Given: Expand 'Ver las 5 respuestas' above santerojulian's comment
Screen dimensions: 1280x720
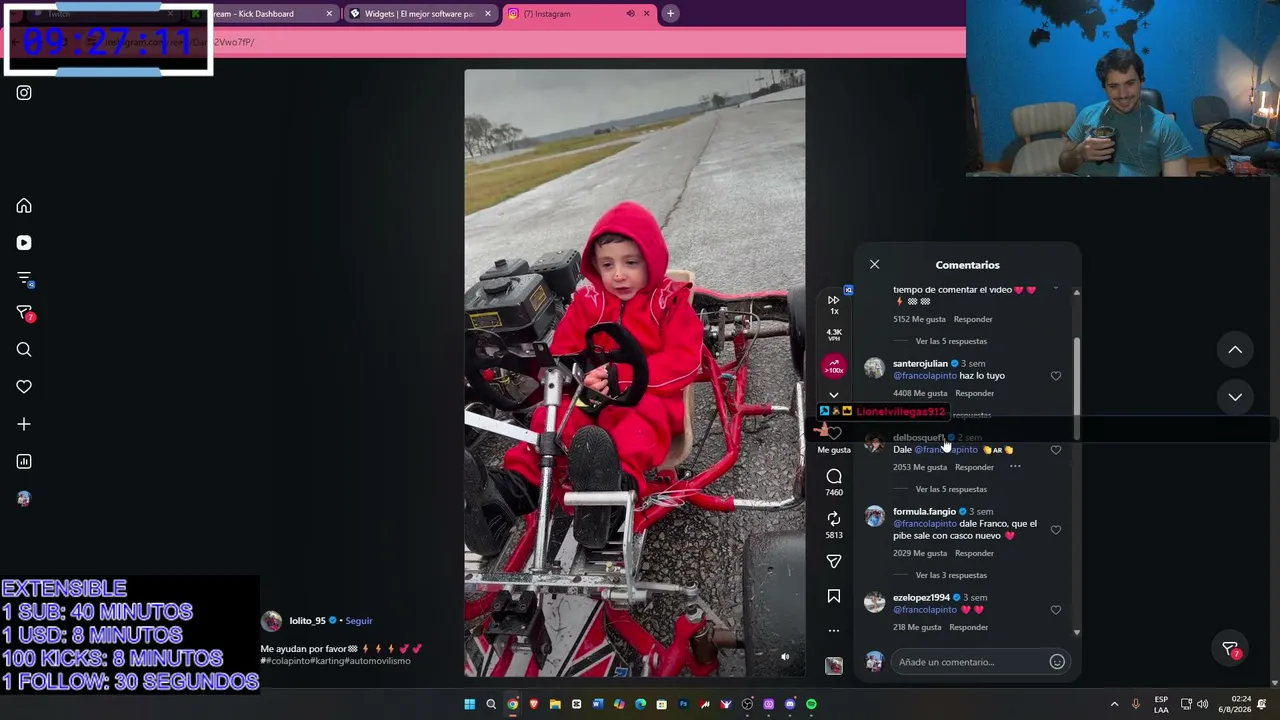Looking at the screenshot, I should pos(951,341).
